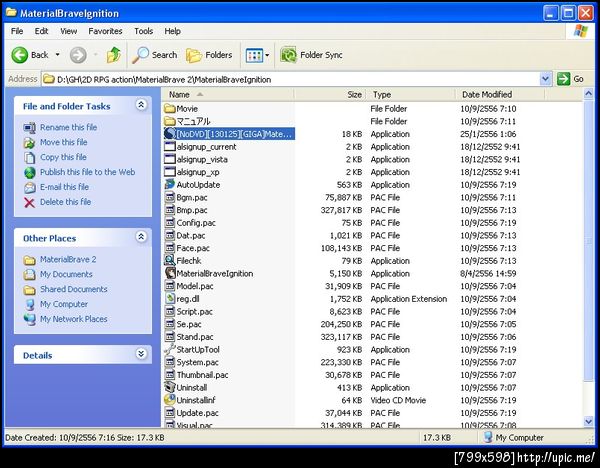Click the Rename this file icon
The height and width of the screenshot is (468, 600).
[x=29, y=127]
